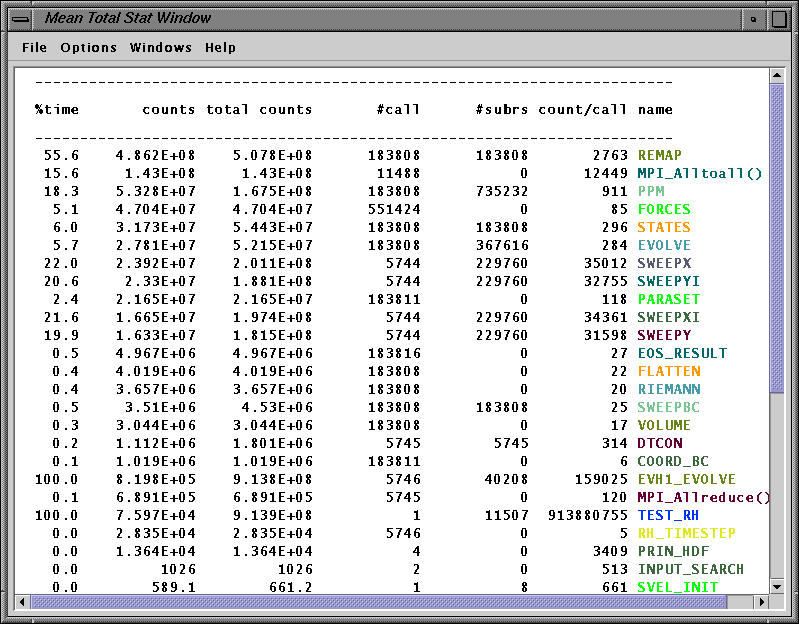Open the File menu
The image size is (799, 624).
pos(34,47)
